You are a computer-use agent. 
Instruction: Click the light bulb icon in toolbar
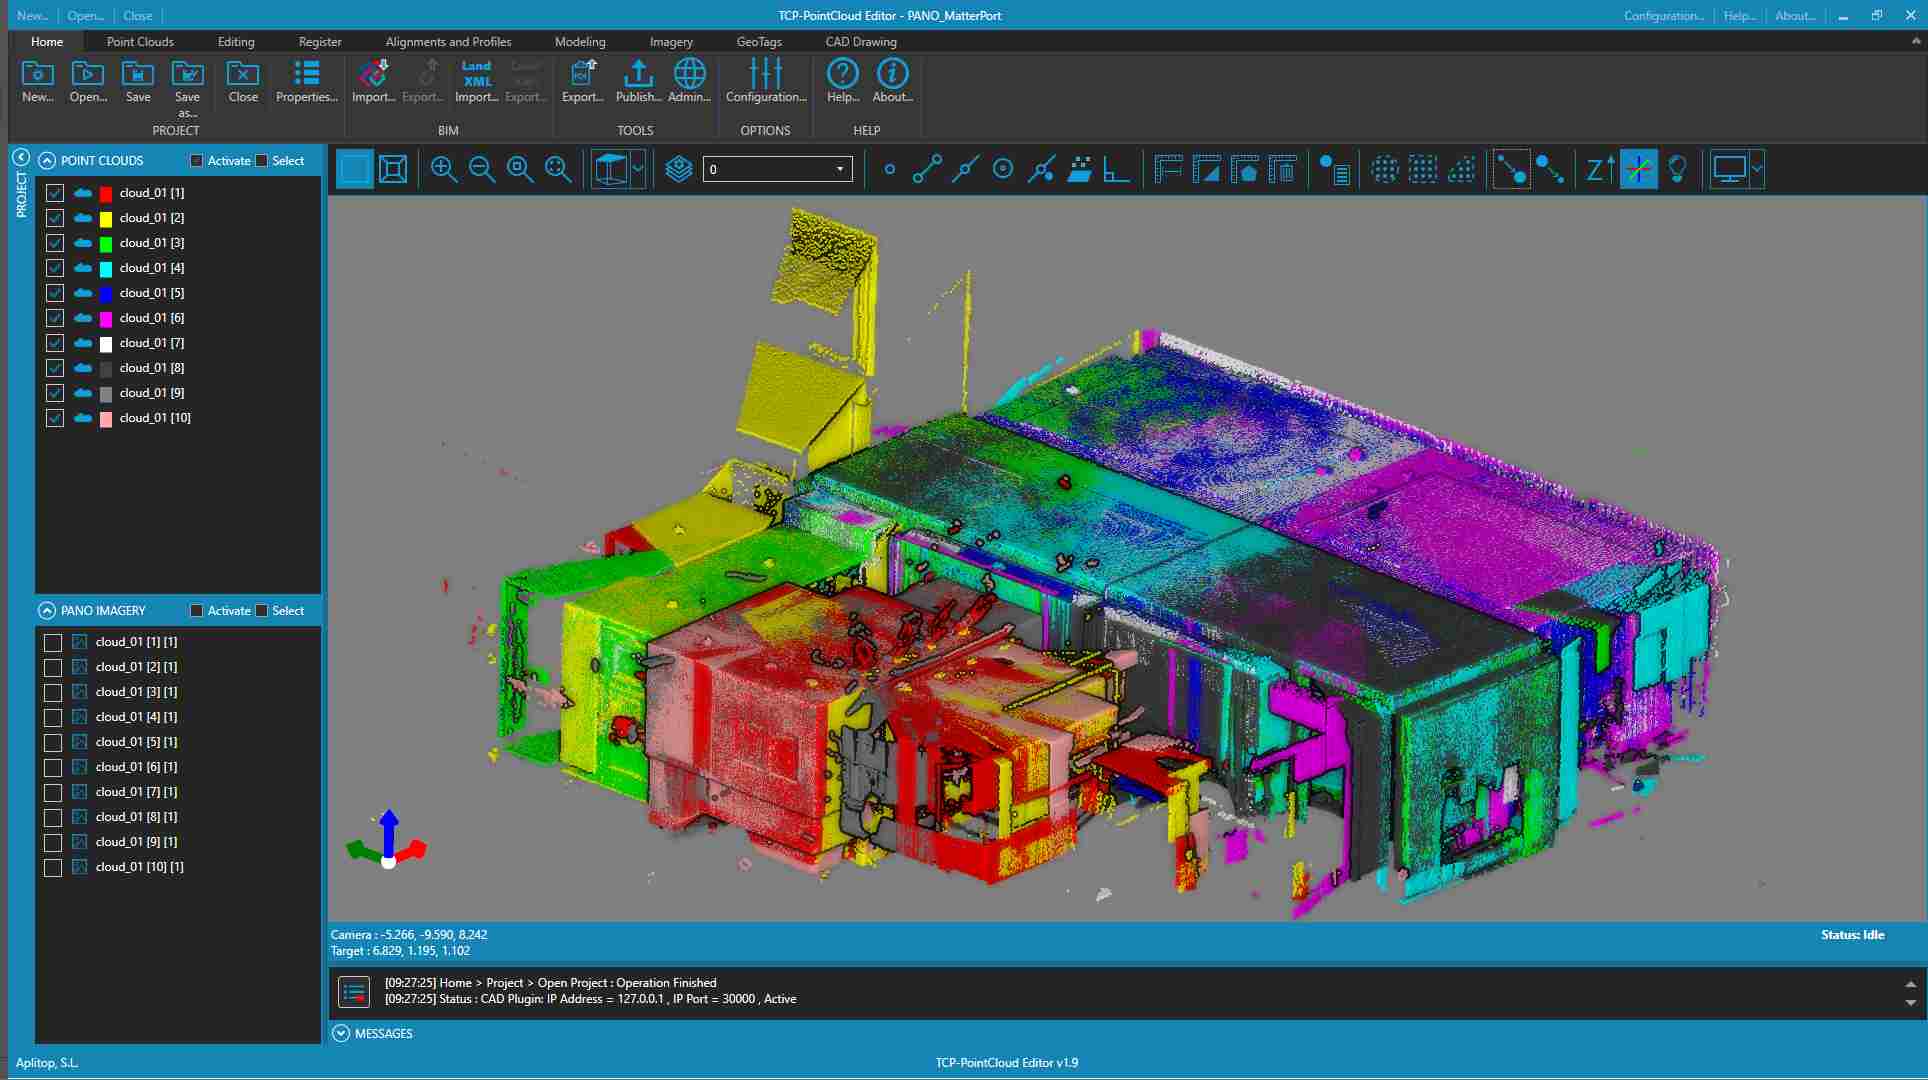[1677, 169]
